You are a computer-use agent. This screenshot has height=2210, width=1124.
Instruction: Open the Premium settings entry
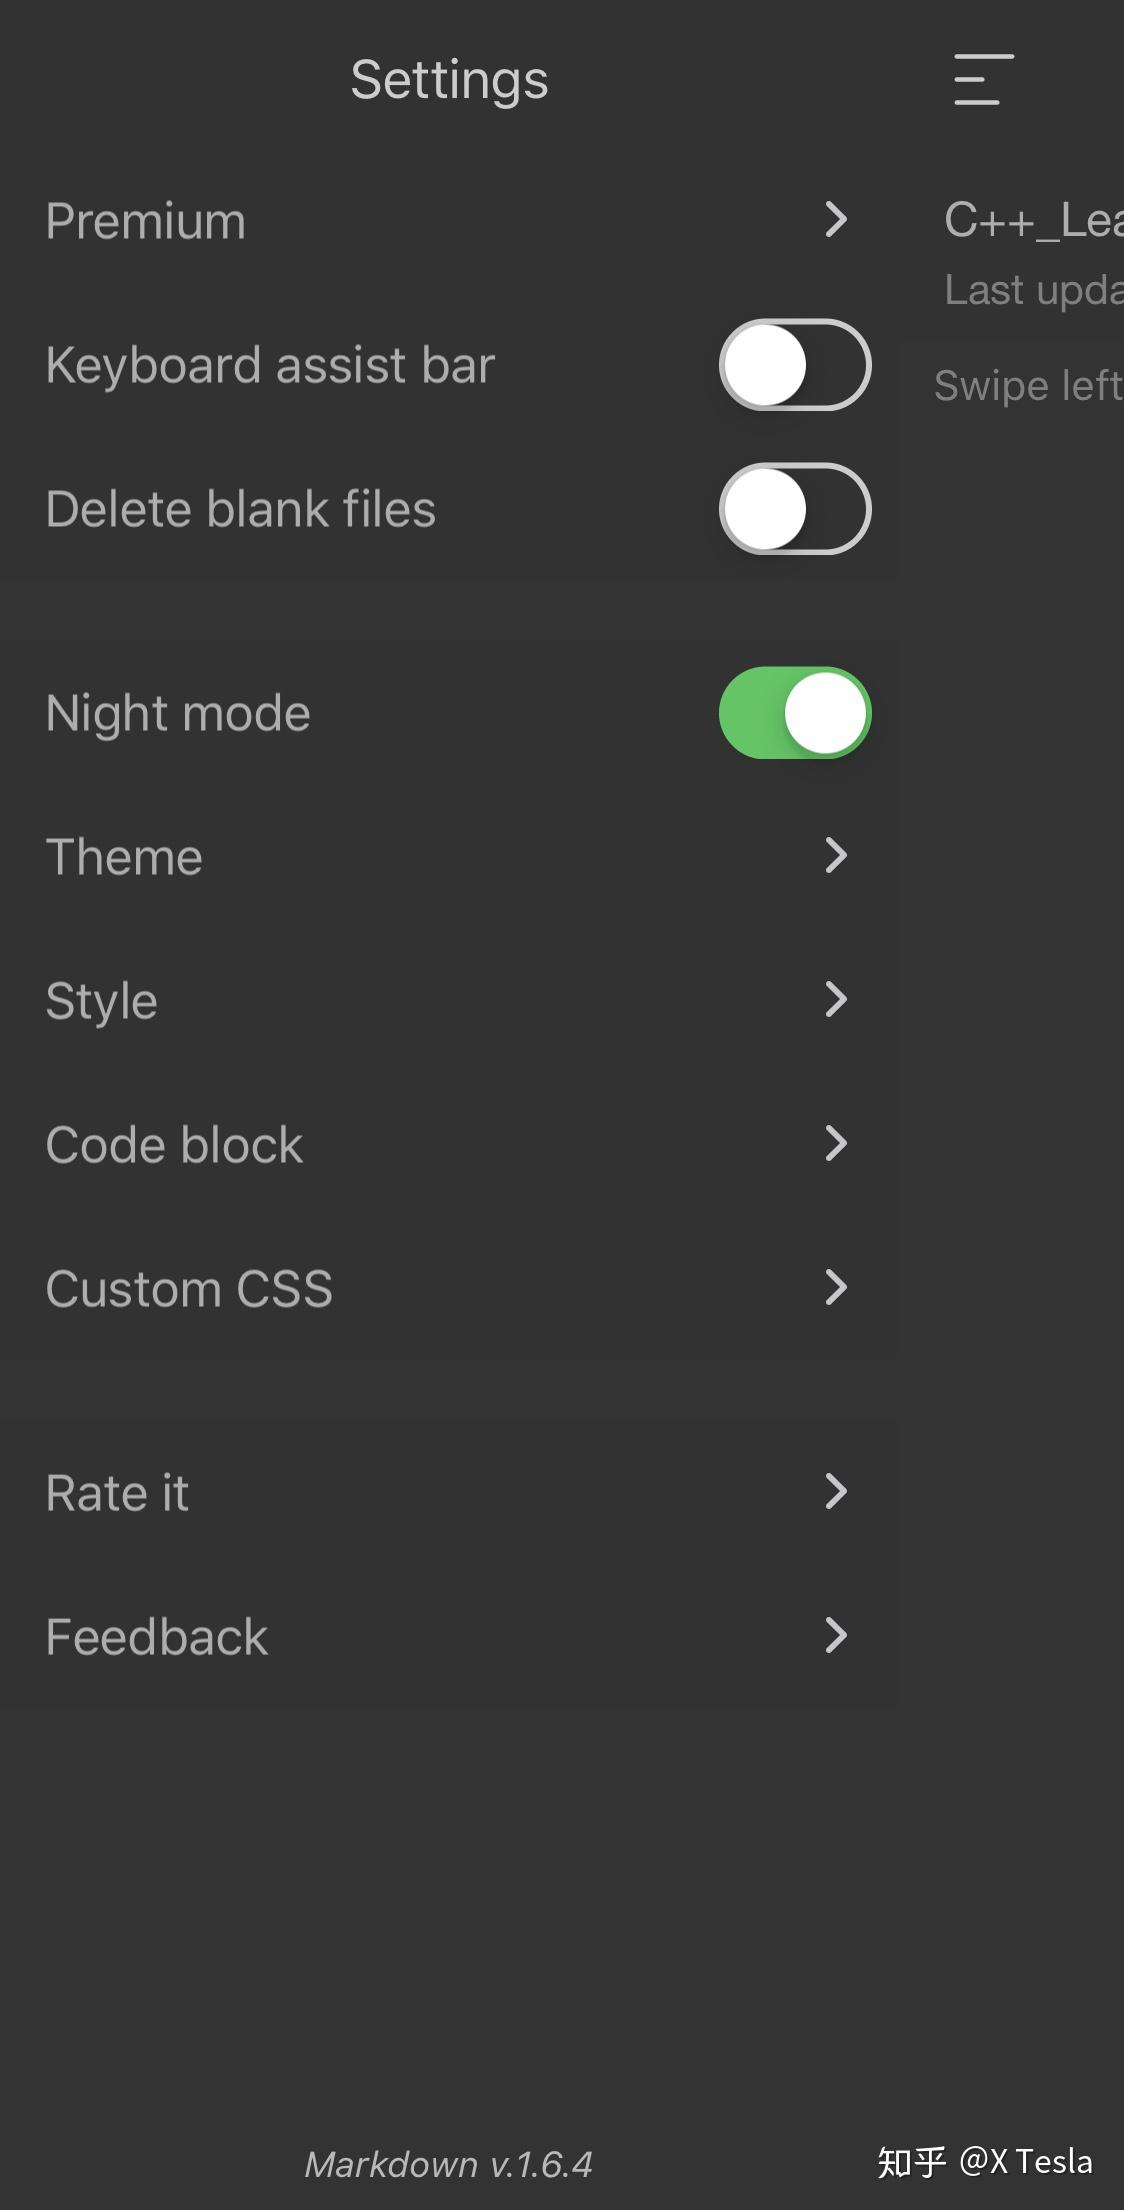146,221
